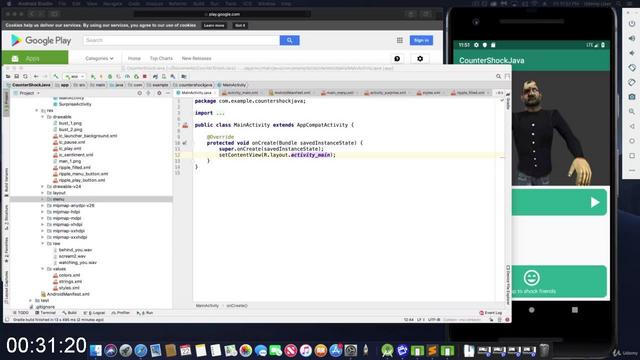The height and width of the screenshot is (360, 640).
Task: Collapse the raw folder
Action: 42,243
